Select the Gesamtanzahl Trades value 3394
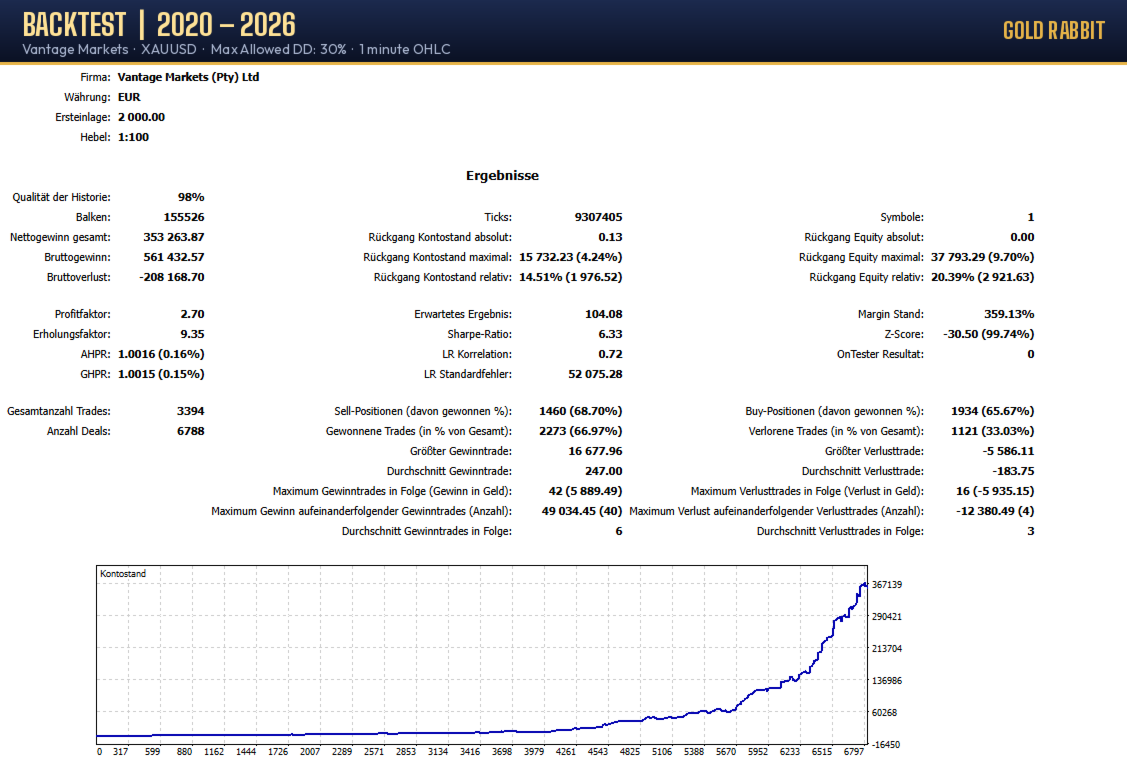Viewport: 1127px width, 774px height. [x=190, y=411]
